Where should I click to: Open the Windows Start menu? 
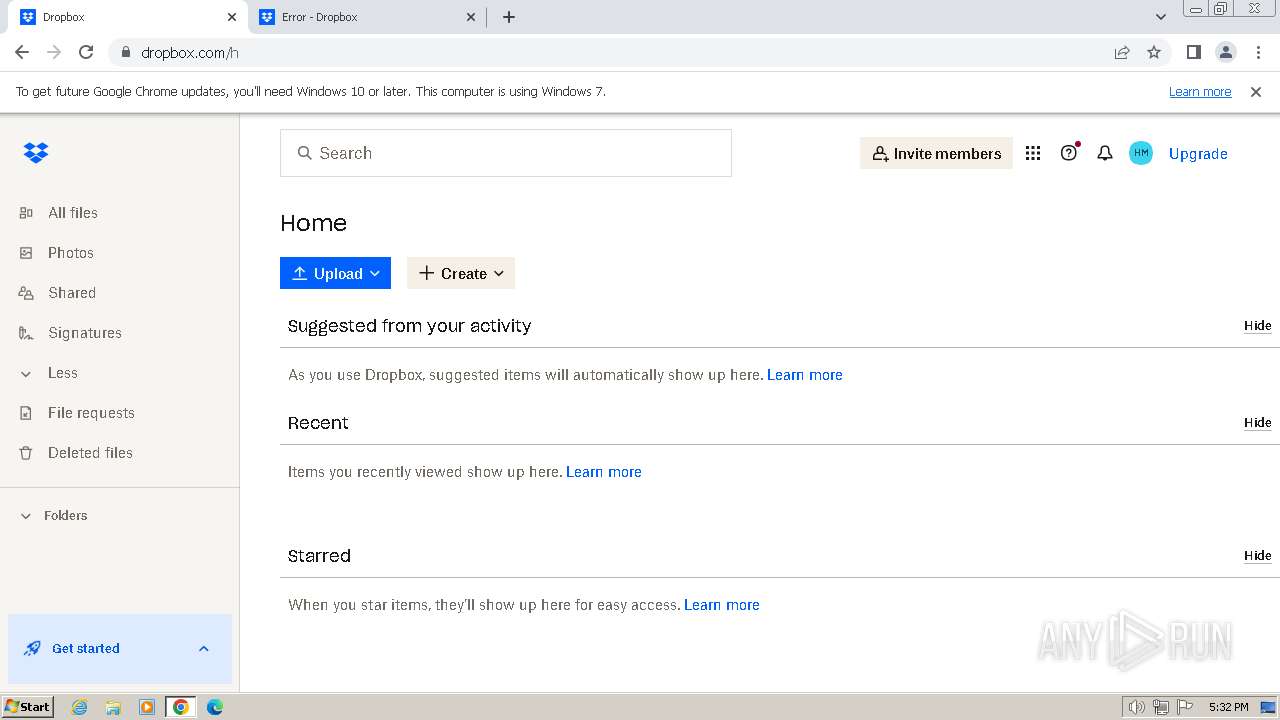(28, 707)
